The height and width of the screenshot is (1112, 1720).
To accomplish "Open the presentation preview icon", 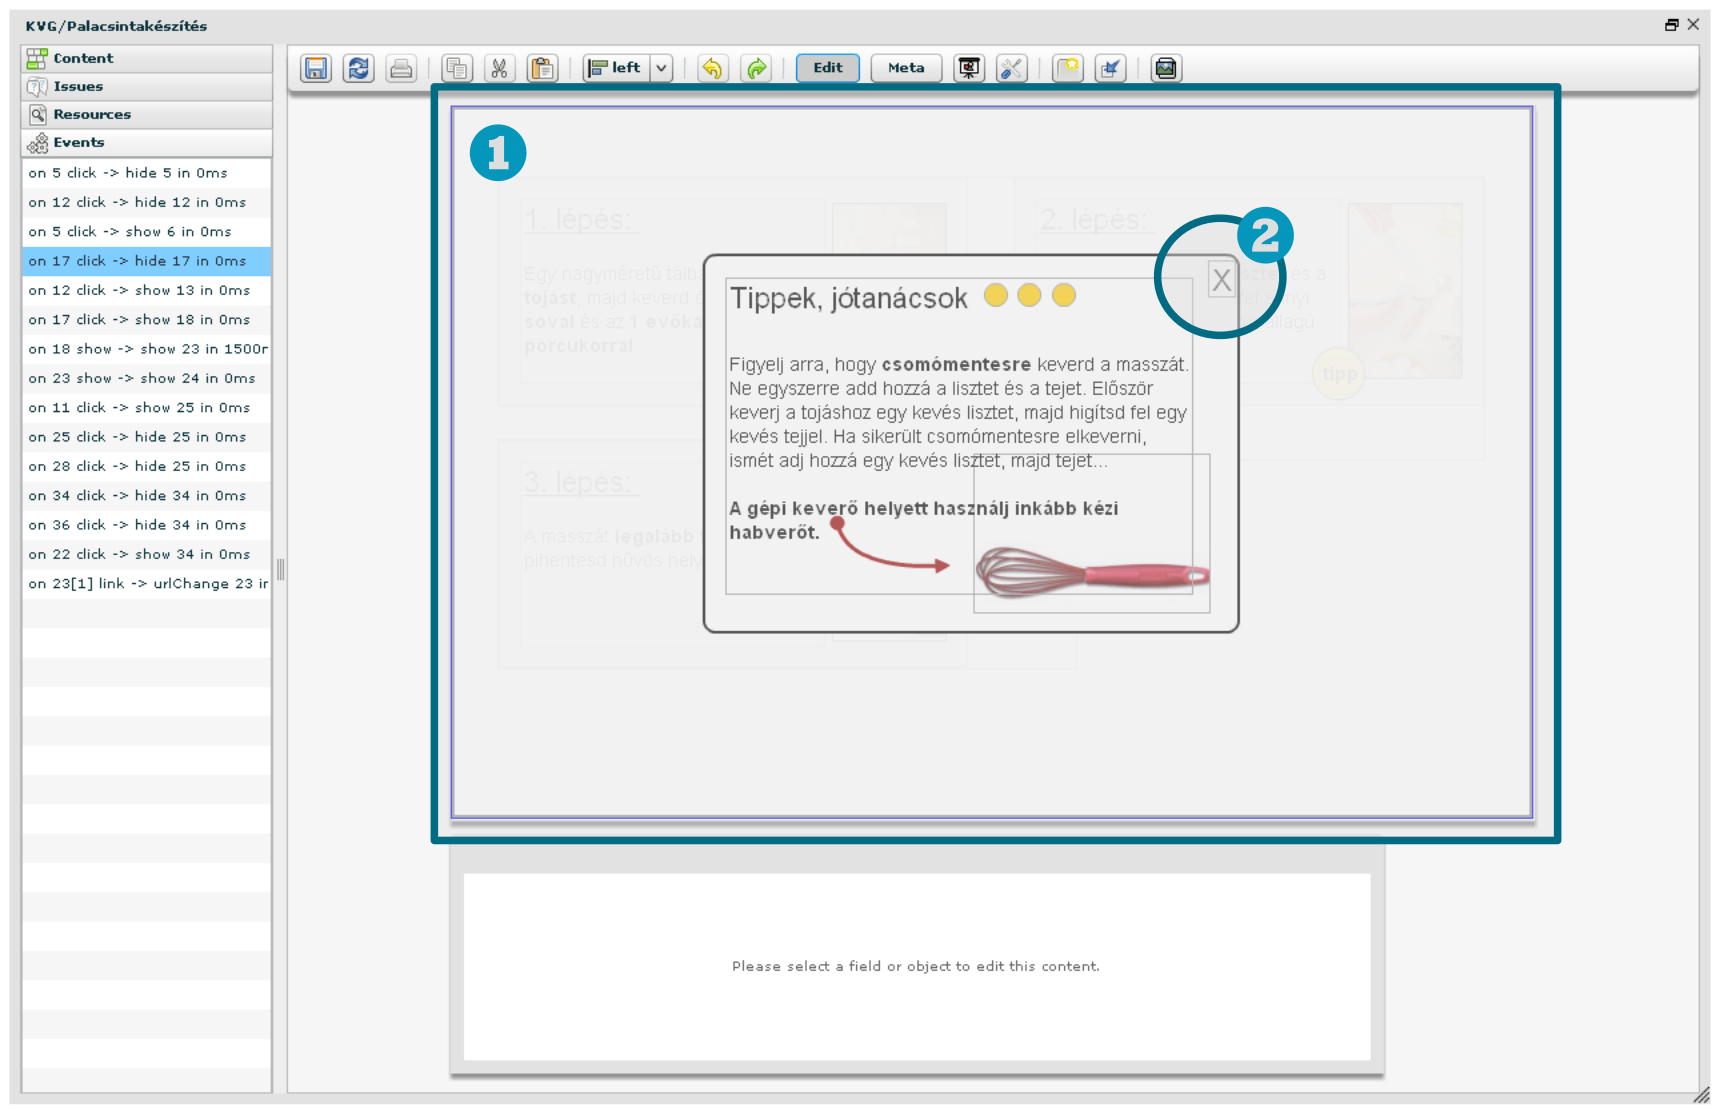I will pos(968,68).
